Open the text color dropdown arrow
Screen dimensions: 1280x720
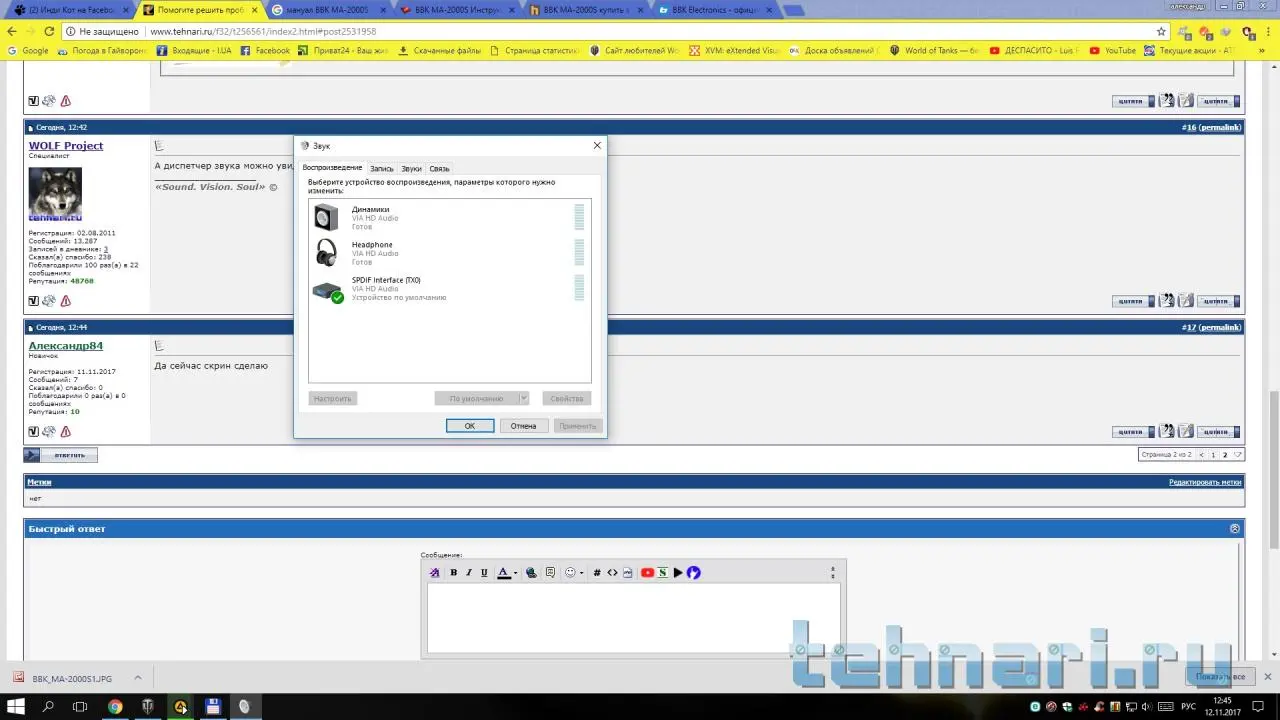point(515,573)
